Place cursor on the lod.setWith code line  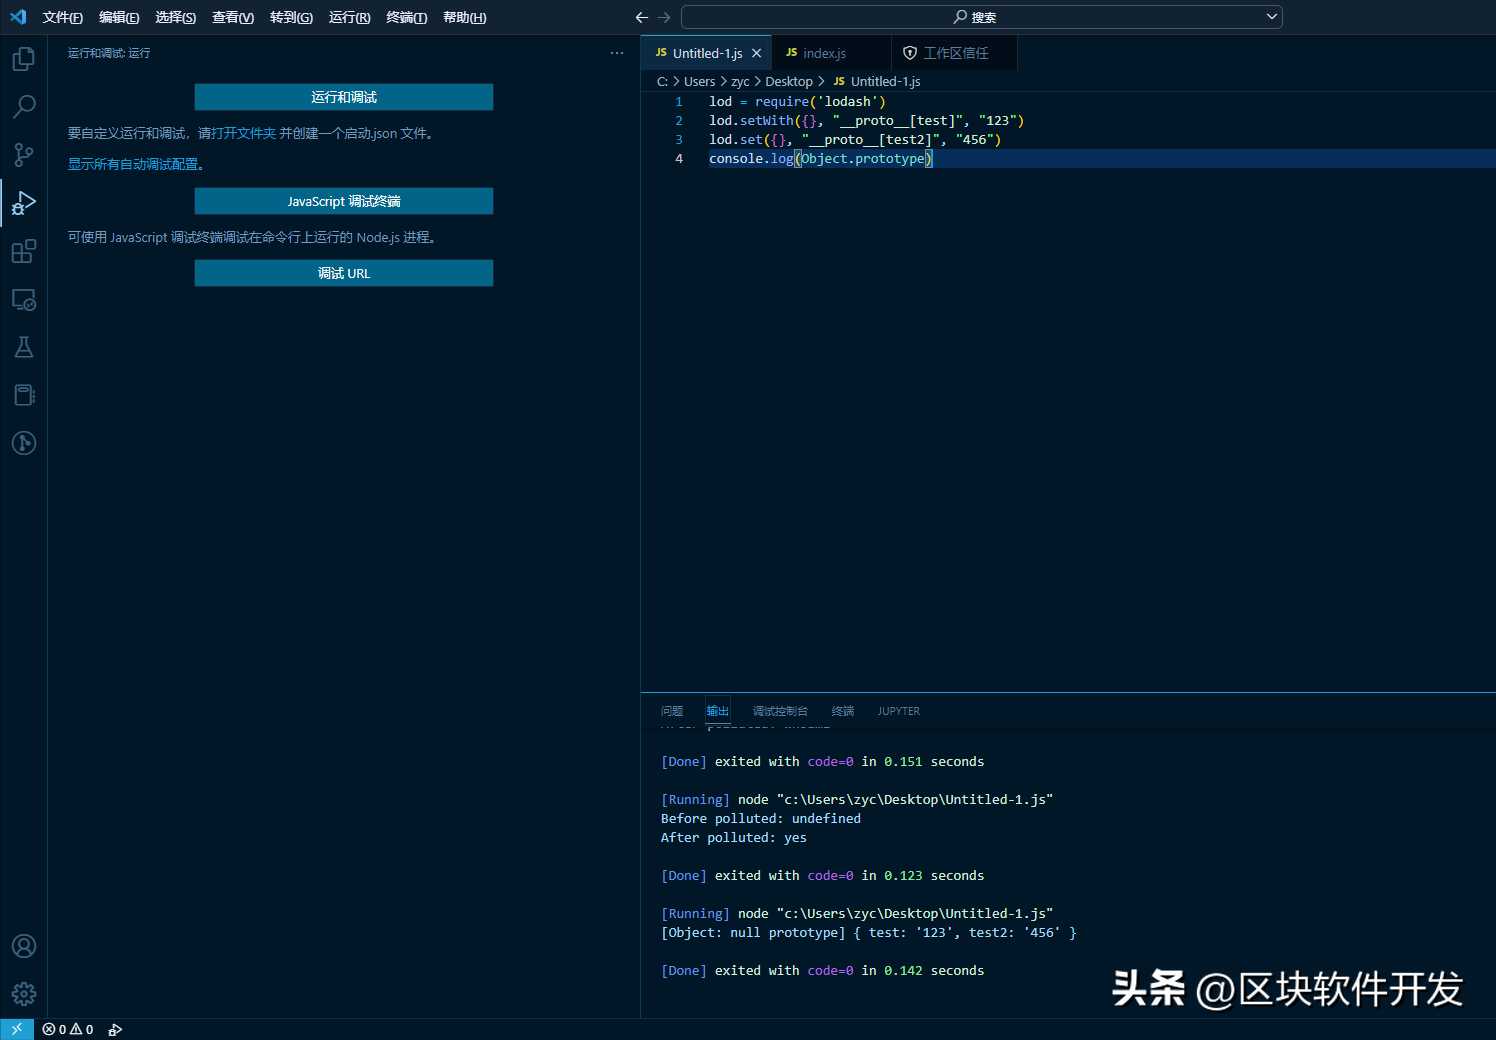[866, 120]
